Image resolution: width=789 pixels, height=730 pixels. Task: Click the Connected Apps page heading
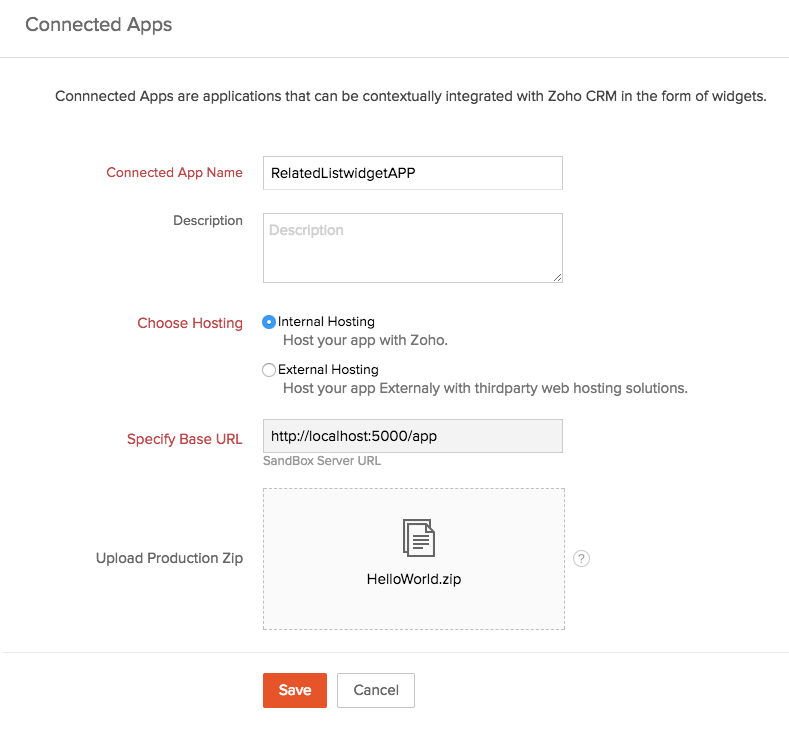tap(99, 25)
